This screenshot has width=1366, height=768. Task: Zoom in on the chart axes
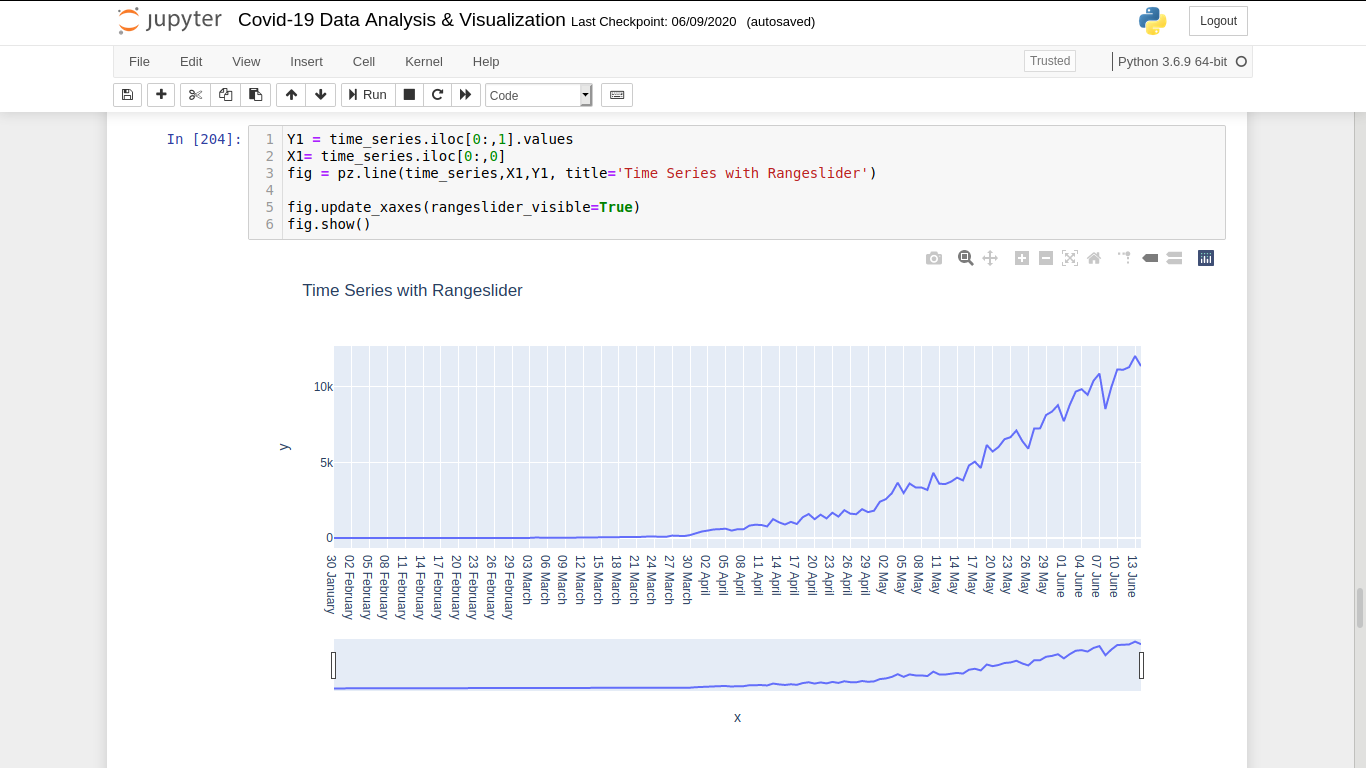point(1021,257)
